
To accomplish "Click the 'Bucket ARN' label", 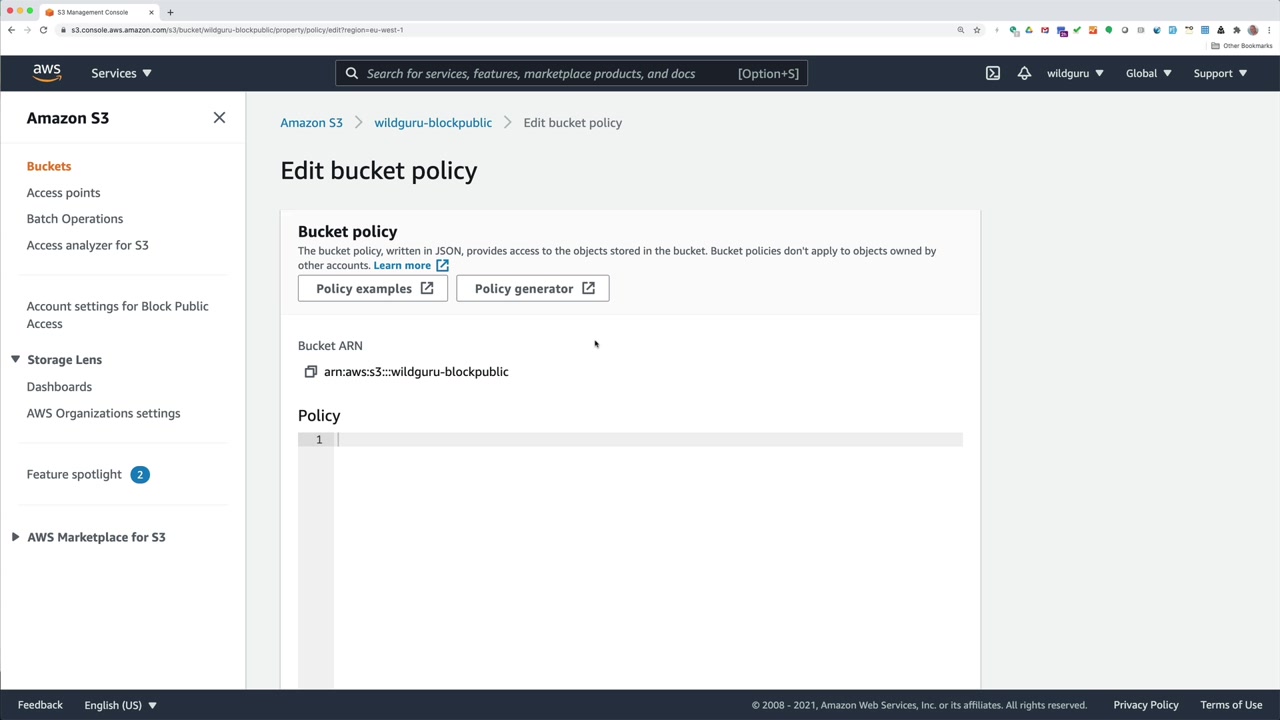I will click(330, 346).
